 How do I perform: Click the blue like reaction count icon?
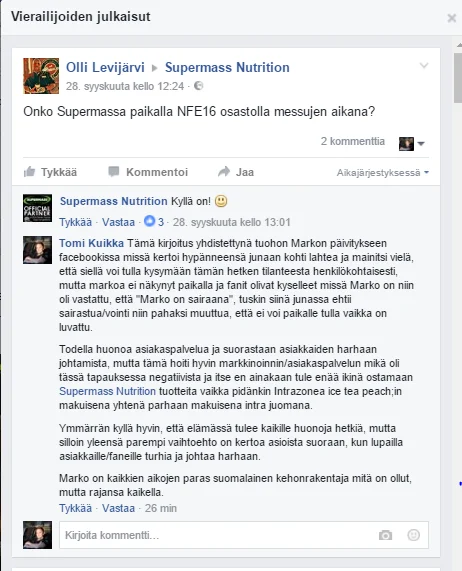click(x=149, y=221)
